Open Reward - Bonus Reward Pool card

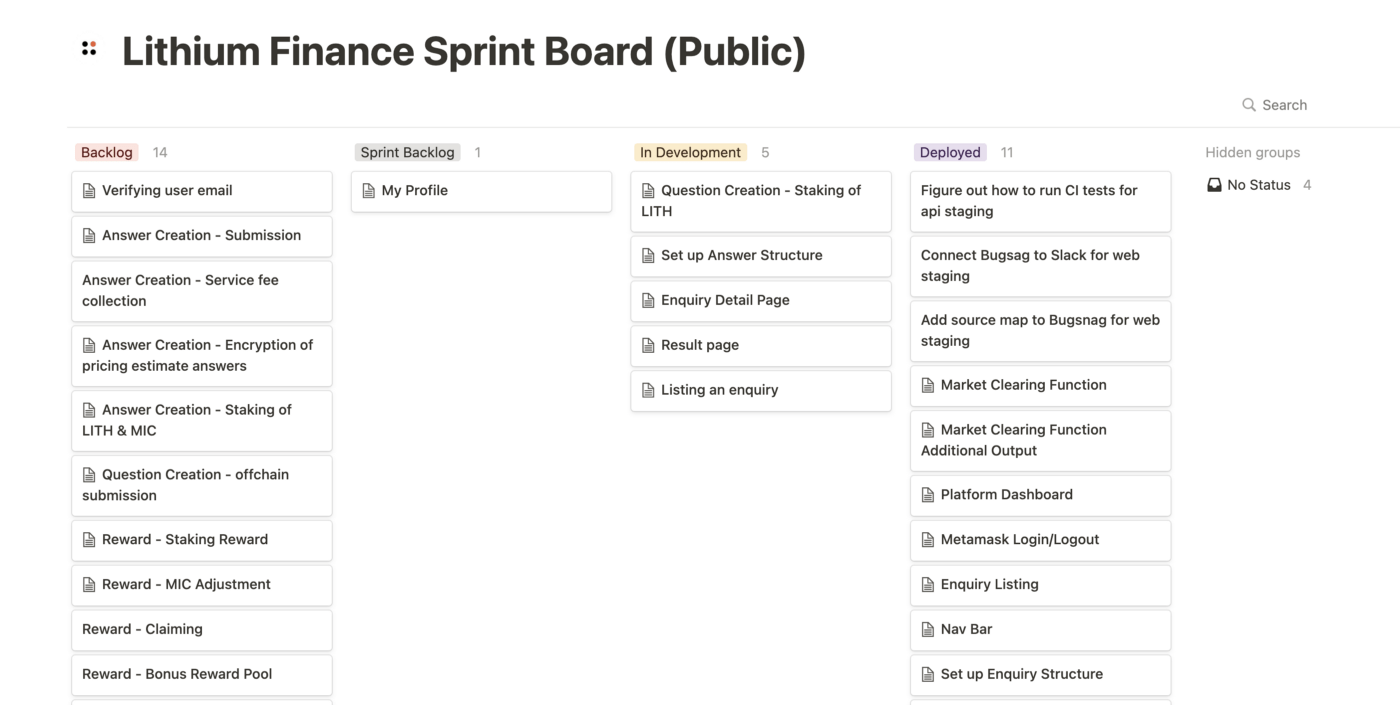click(x=202, y=675)
